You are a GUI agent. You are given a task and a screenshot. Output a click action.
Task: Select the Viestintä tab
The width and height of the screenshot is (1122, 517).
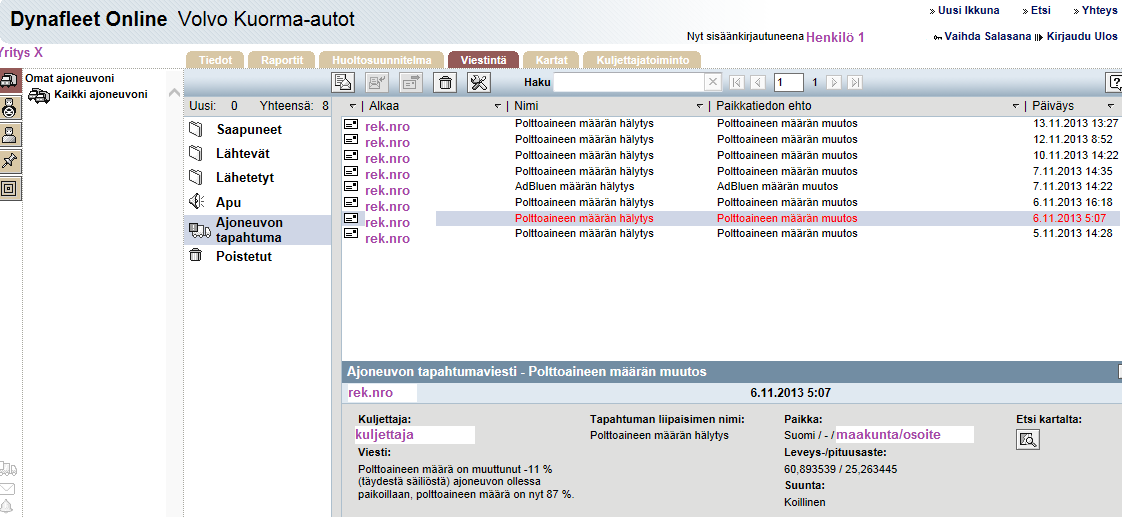click(484, 60)
